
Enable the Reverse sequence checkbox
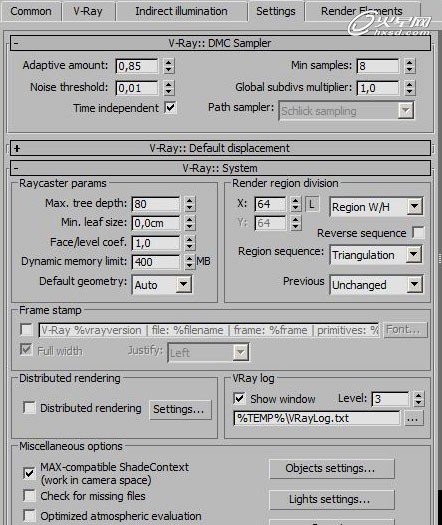418,233
